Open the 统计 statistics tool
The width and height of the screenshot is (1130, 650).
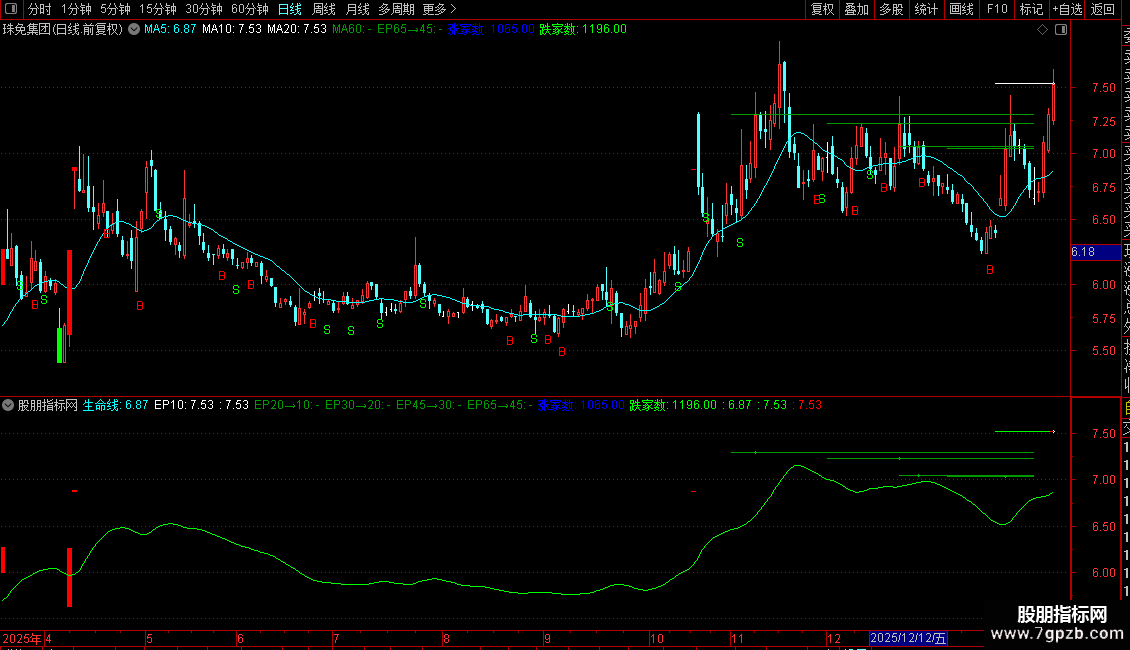pos(926,9)
